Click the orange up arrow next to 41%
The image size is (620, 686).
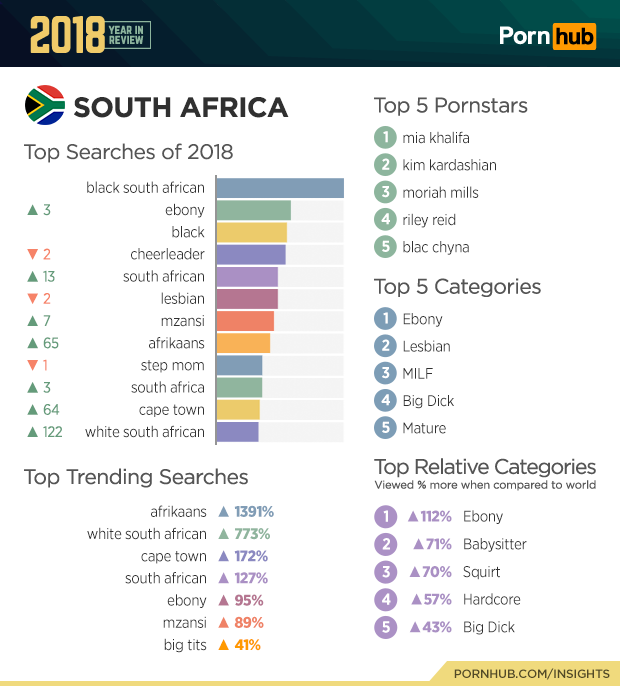(x=224, y=645)
